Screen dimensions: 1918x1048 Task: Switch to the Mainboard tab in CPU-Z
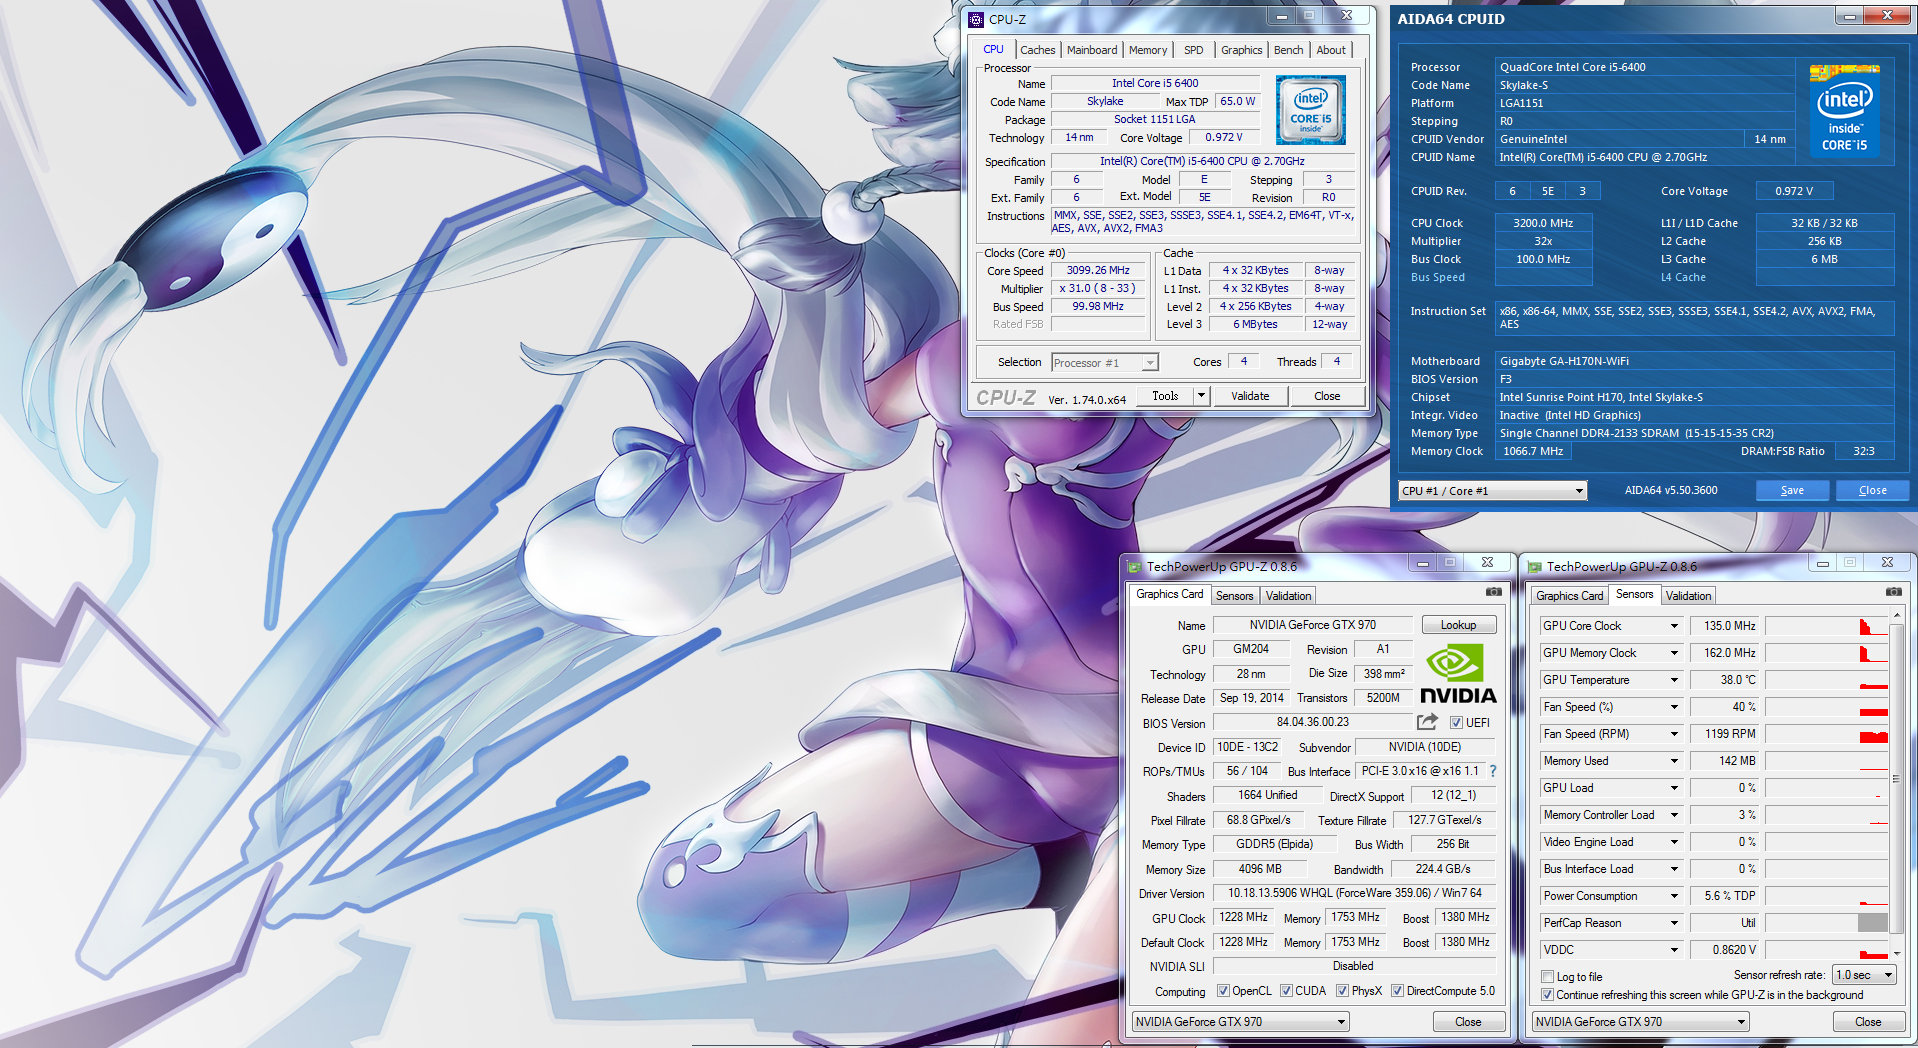(1092, 50)
